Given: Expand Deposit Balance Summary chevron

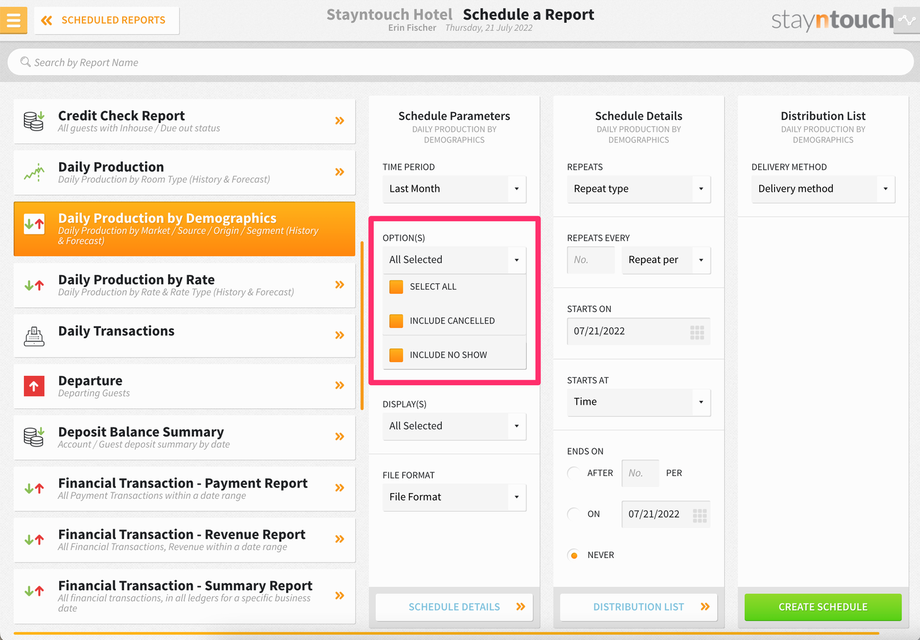Looking at the screenshot, I should click(x=339, y=436).
